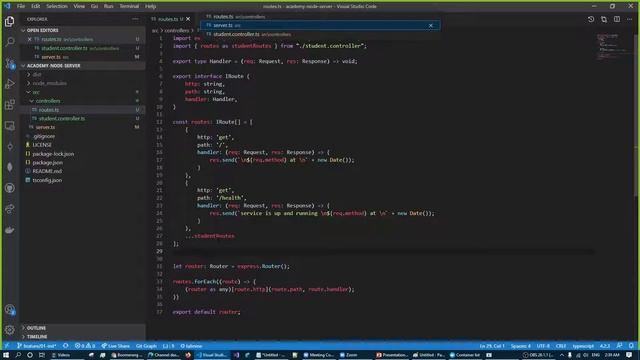This screenshot has width=640, height=360.
Task: Click the taskbar clock
Action: pyautogui.click(x=612, y=355)
